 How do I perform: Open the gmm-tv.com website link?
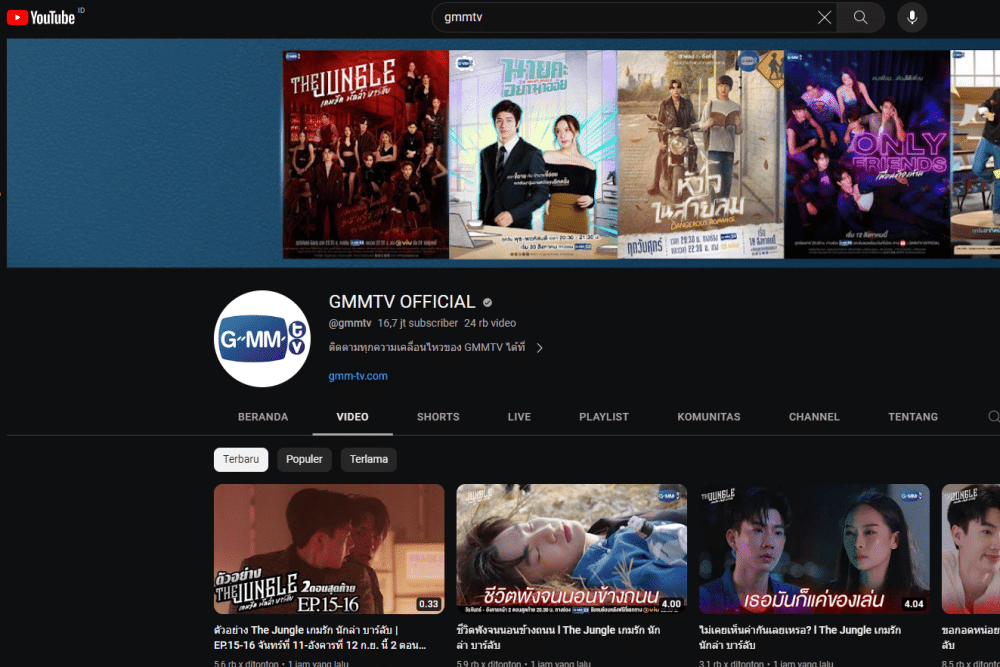(x=358, y=376)
